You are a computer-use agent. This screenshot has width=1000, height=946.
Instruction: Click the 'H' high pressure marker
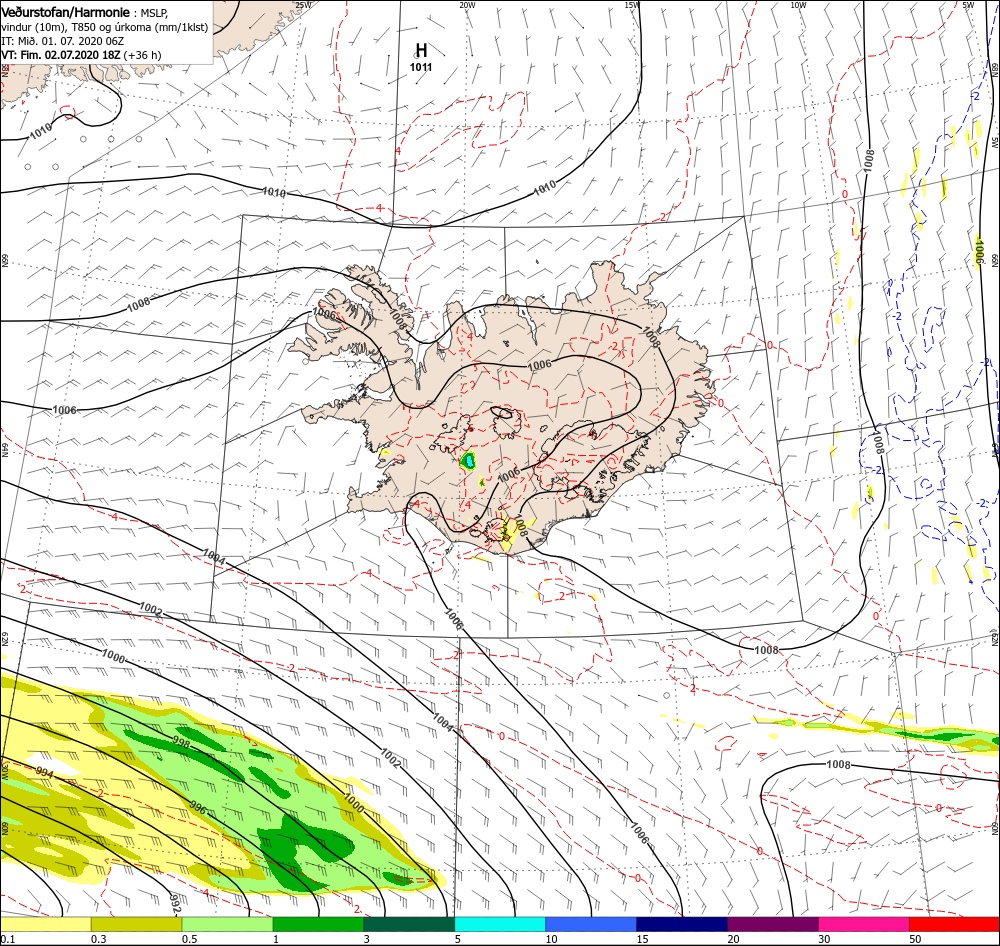tap(421, 50)
